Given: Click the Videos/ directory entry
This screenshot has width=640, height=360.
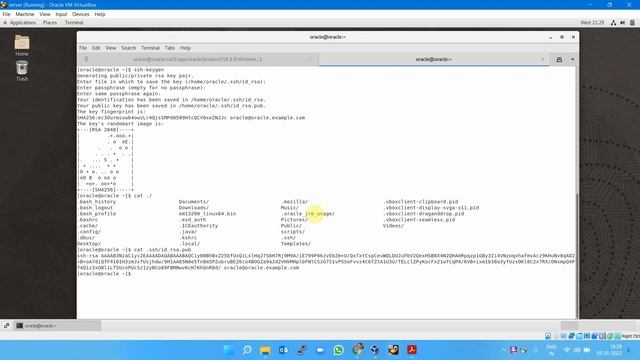Looking at the screenshot, I should point(393,226).
